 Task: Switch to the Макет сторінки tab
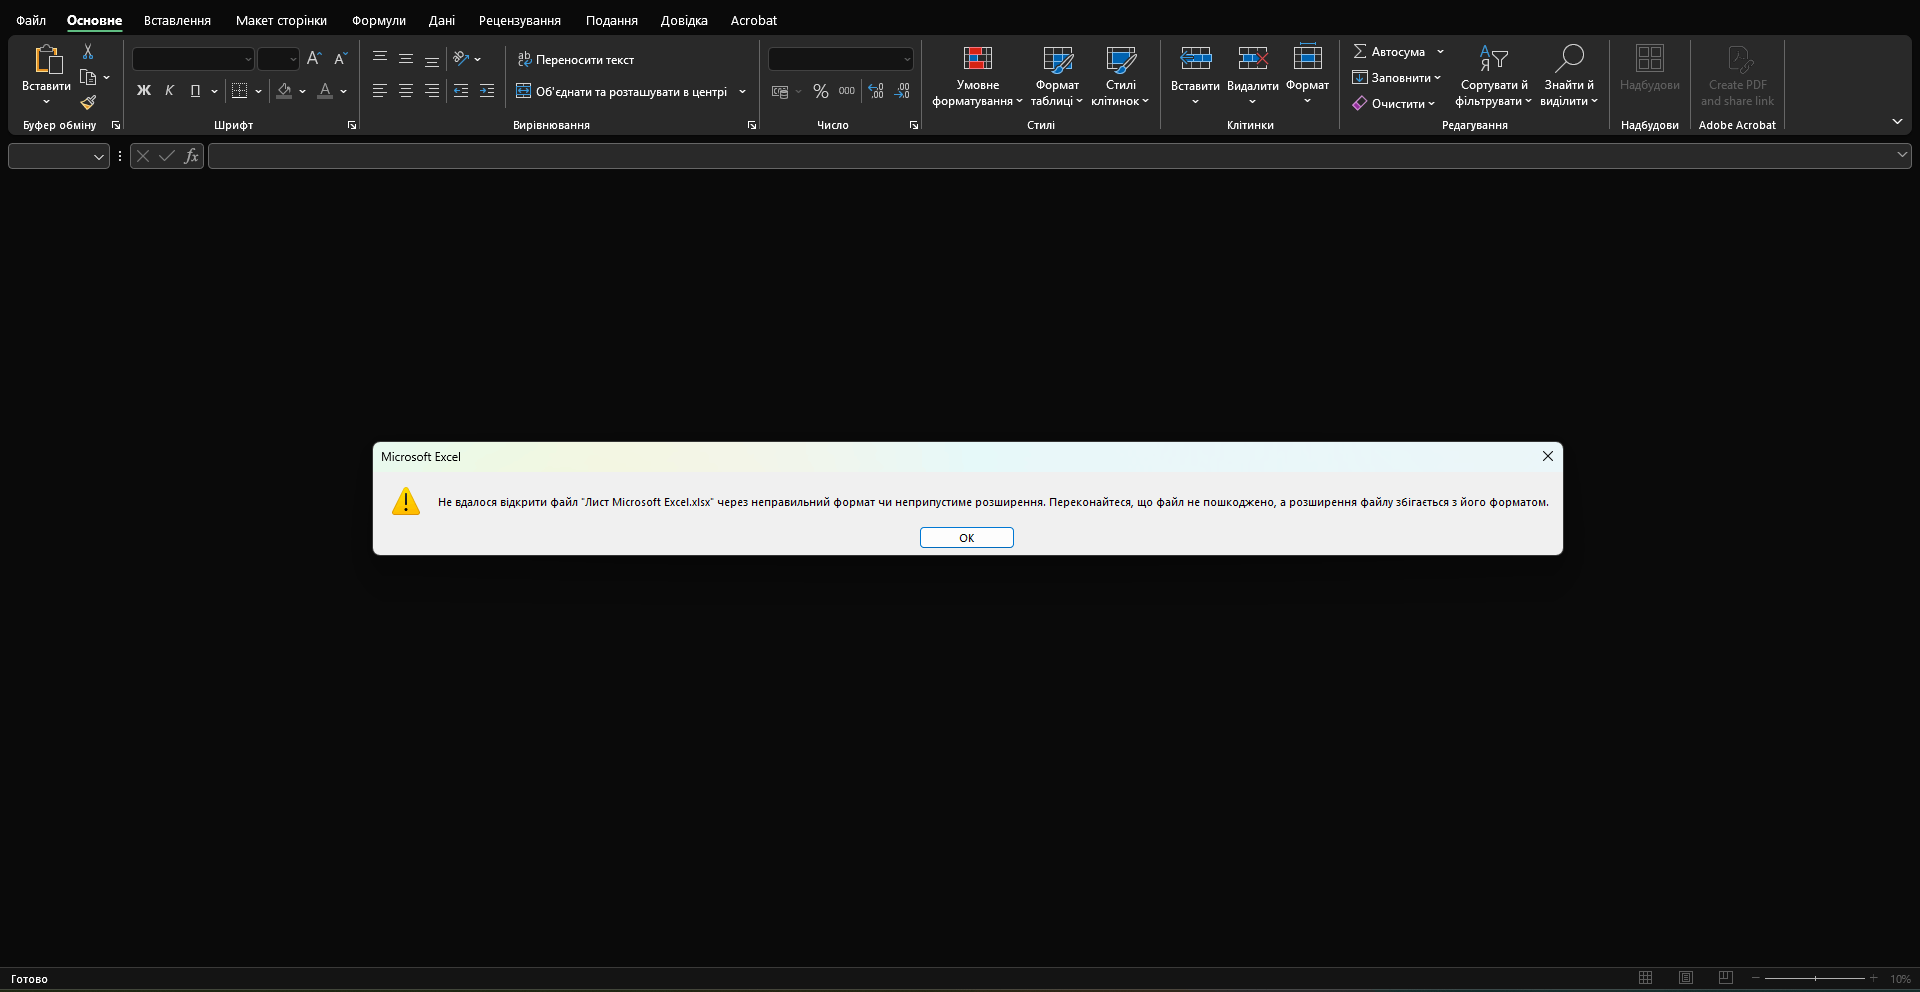(x=281, y=20)
